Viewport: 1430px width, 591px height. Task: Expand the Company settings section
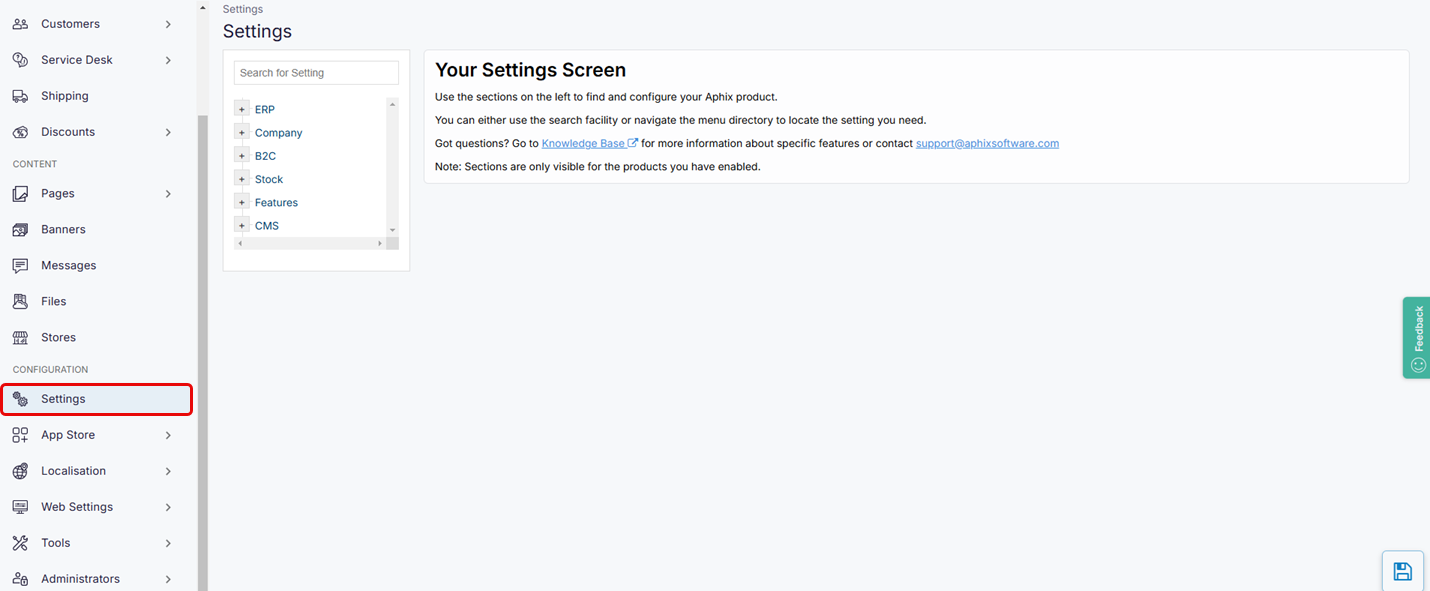pyautogui.click(x=241, y=132)
